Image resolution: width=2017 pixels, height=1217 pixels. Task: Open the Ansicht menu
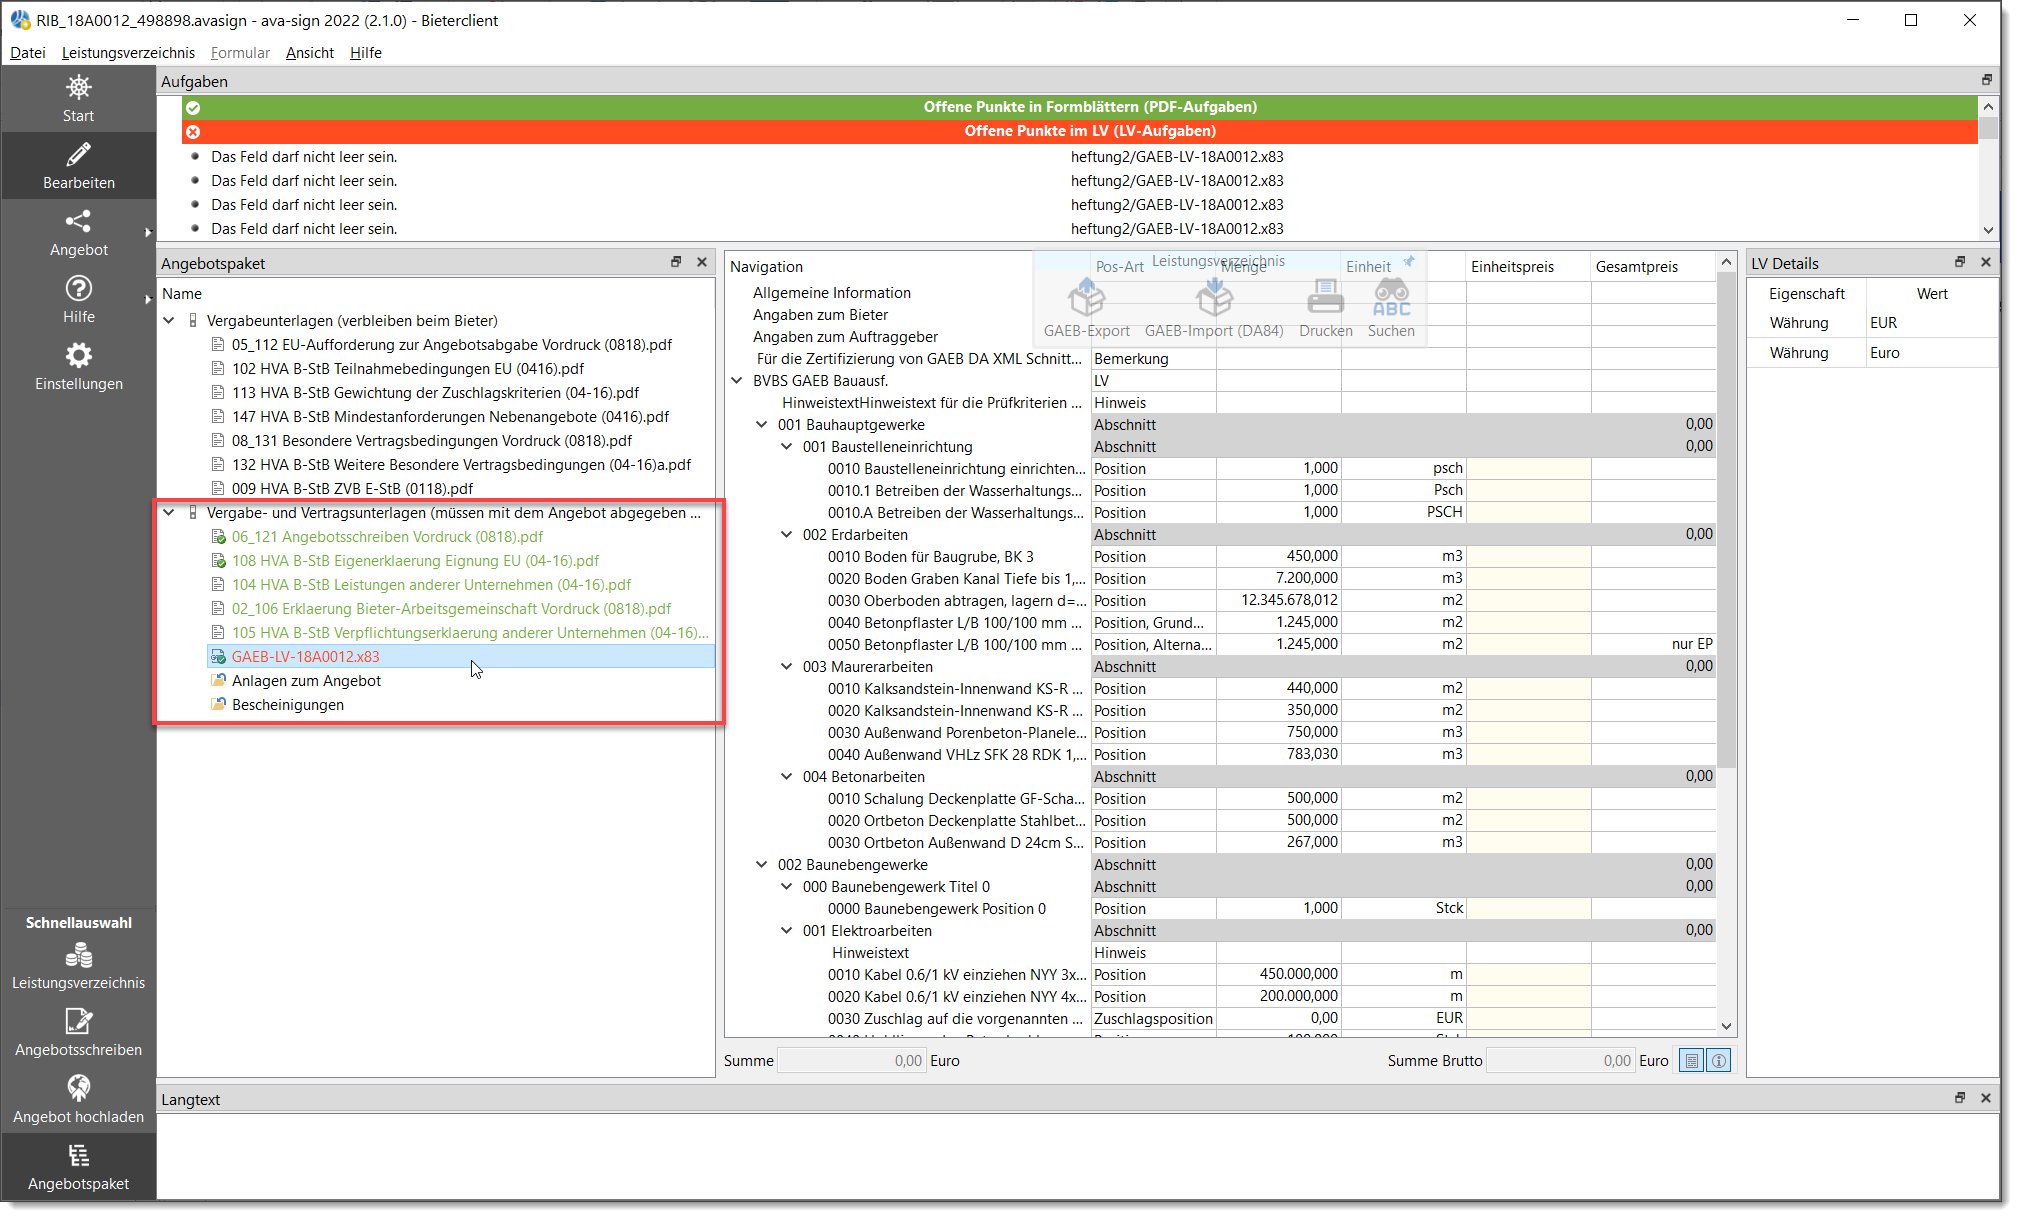pyautogui.click(x=310, y=53)
